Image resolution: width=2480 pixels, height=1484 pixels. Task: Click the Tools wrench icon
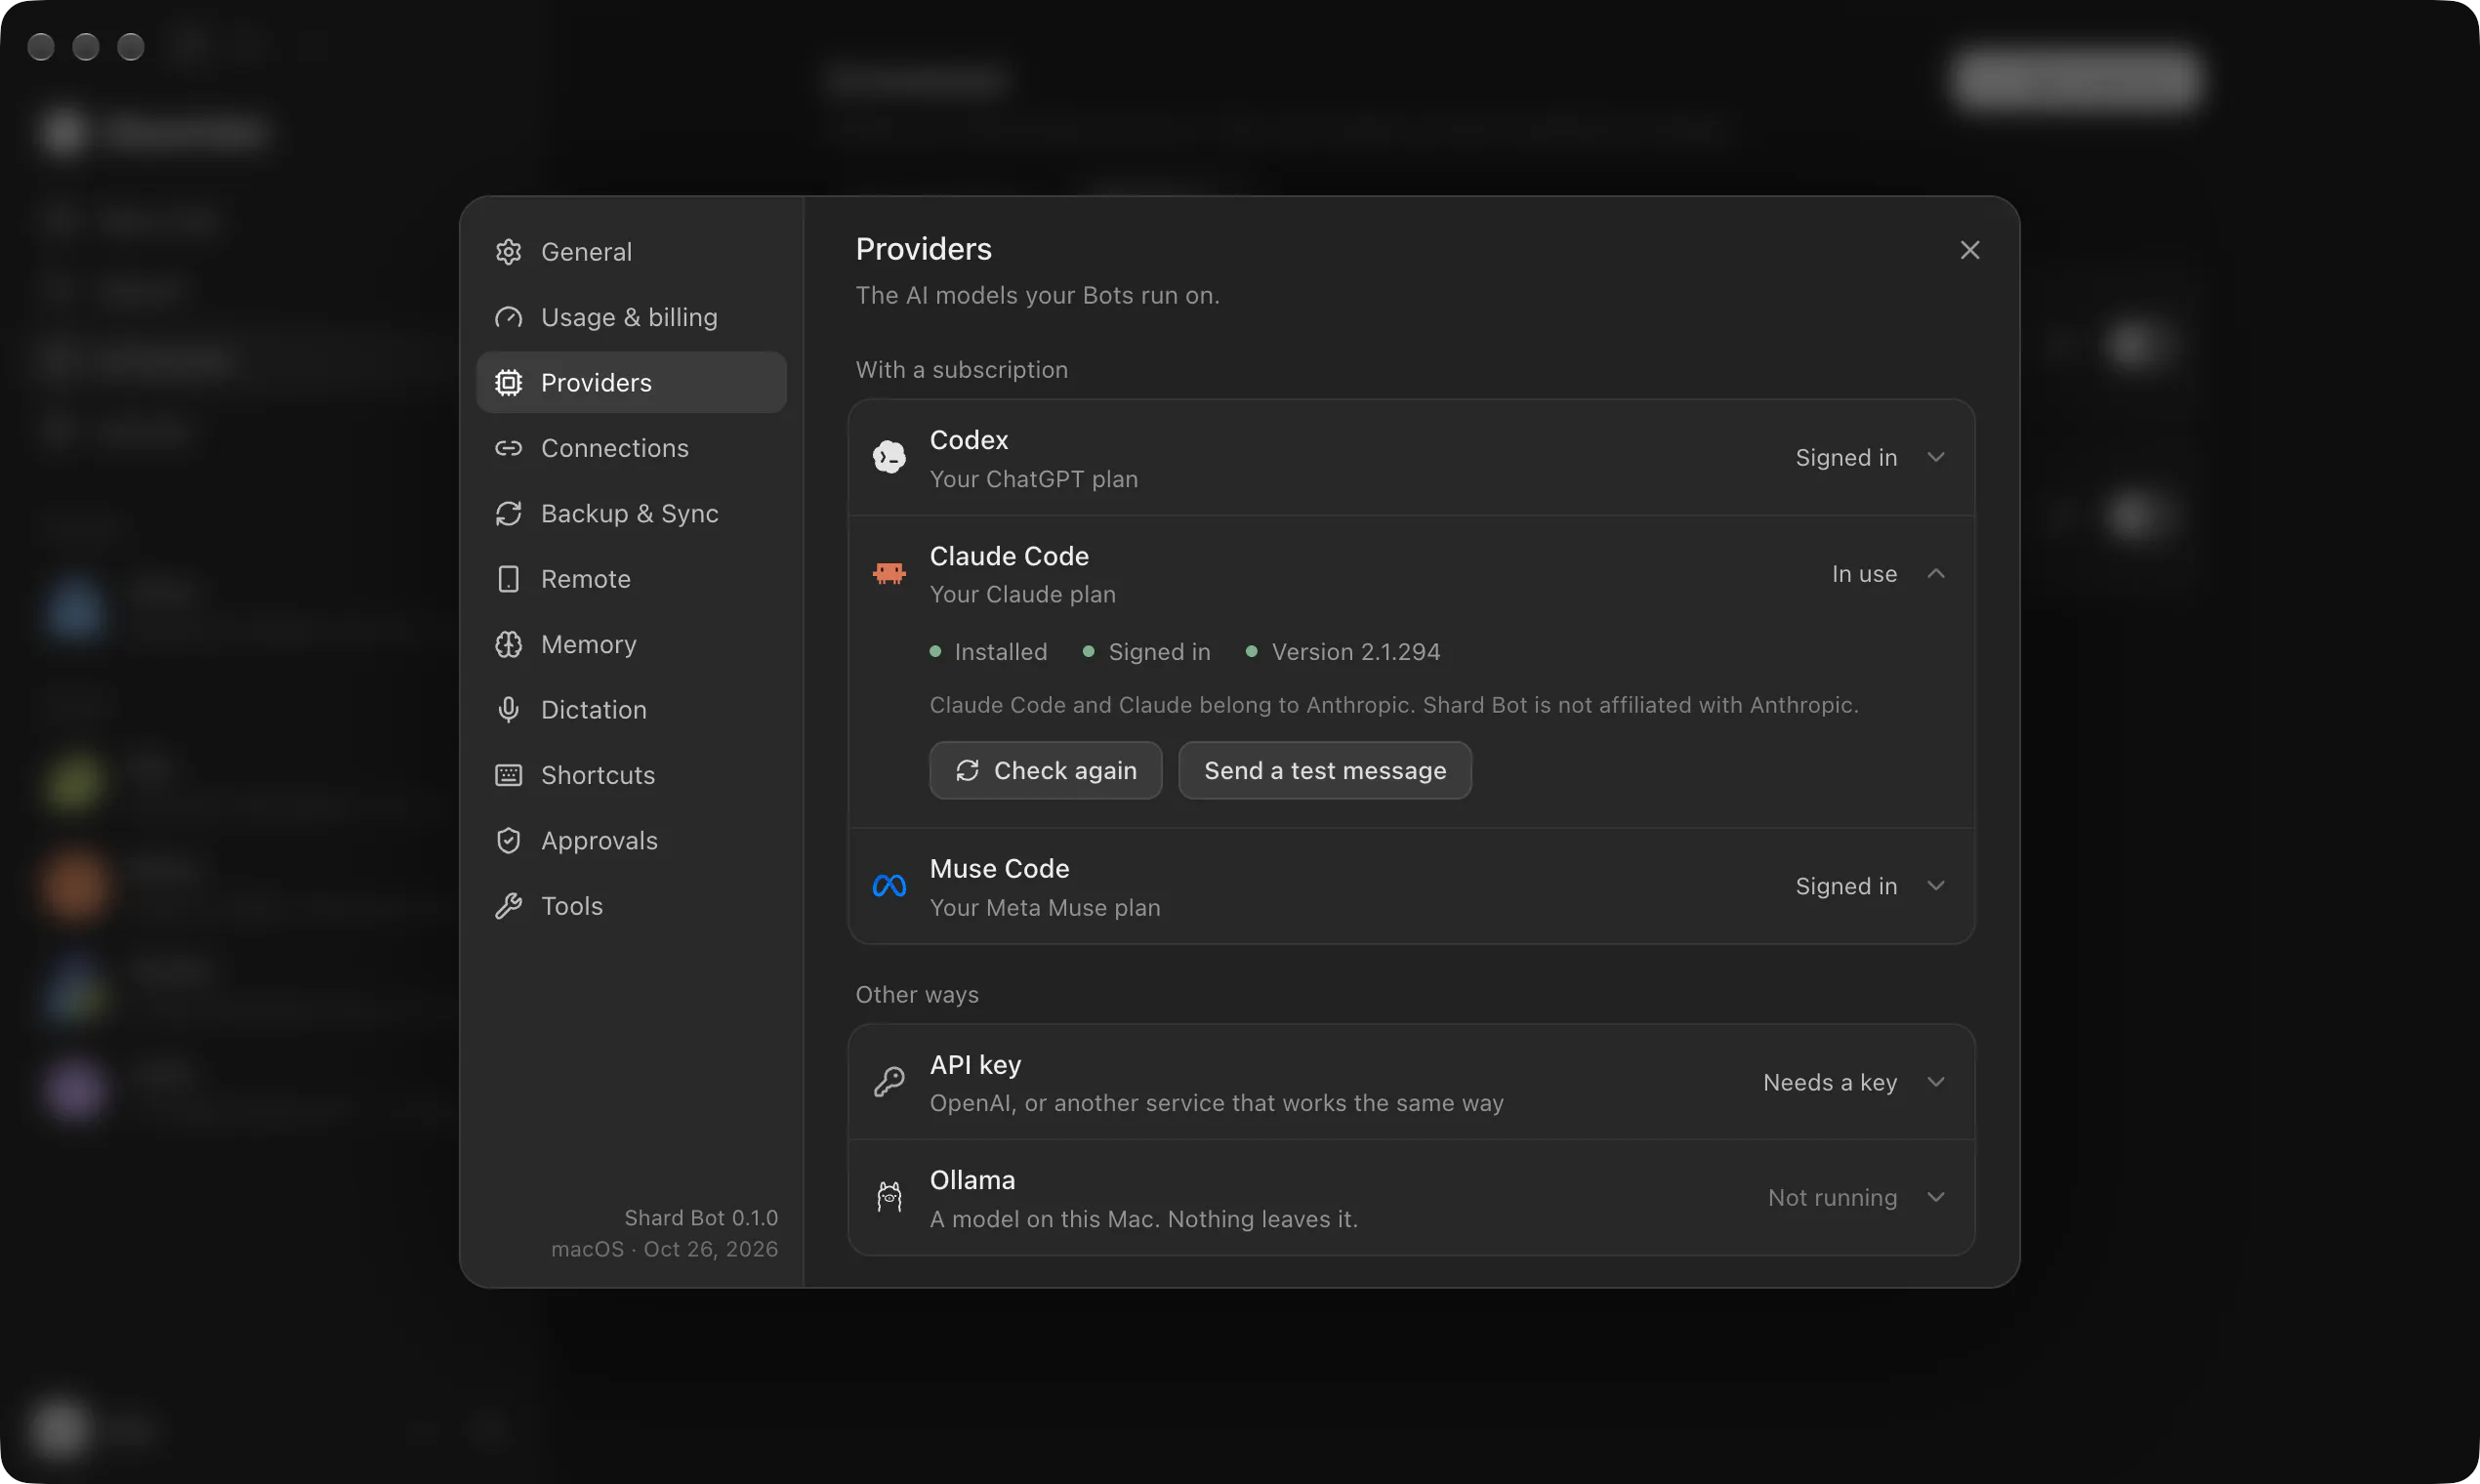point(508,906)
